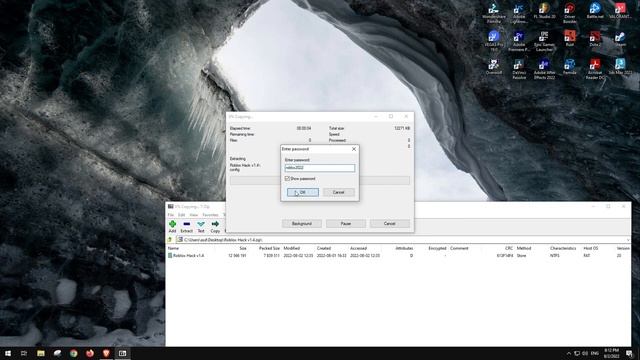This screenshot has width=640, height=360.
Task: Sort by the Attributes column header
Action: coord(404,248)
